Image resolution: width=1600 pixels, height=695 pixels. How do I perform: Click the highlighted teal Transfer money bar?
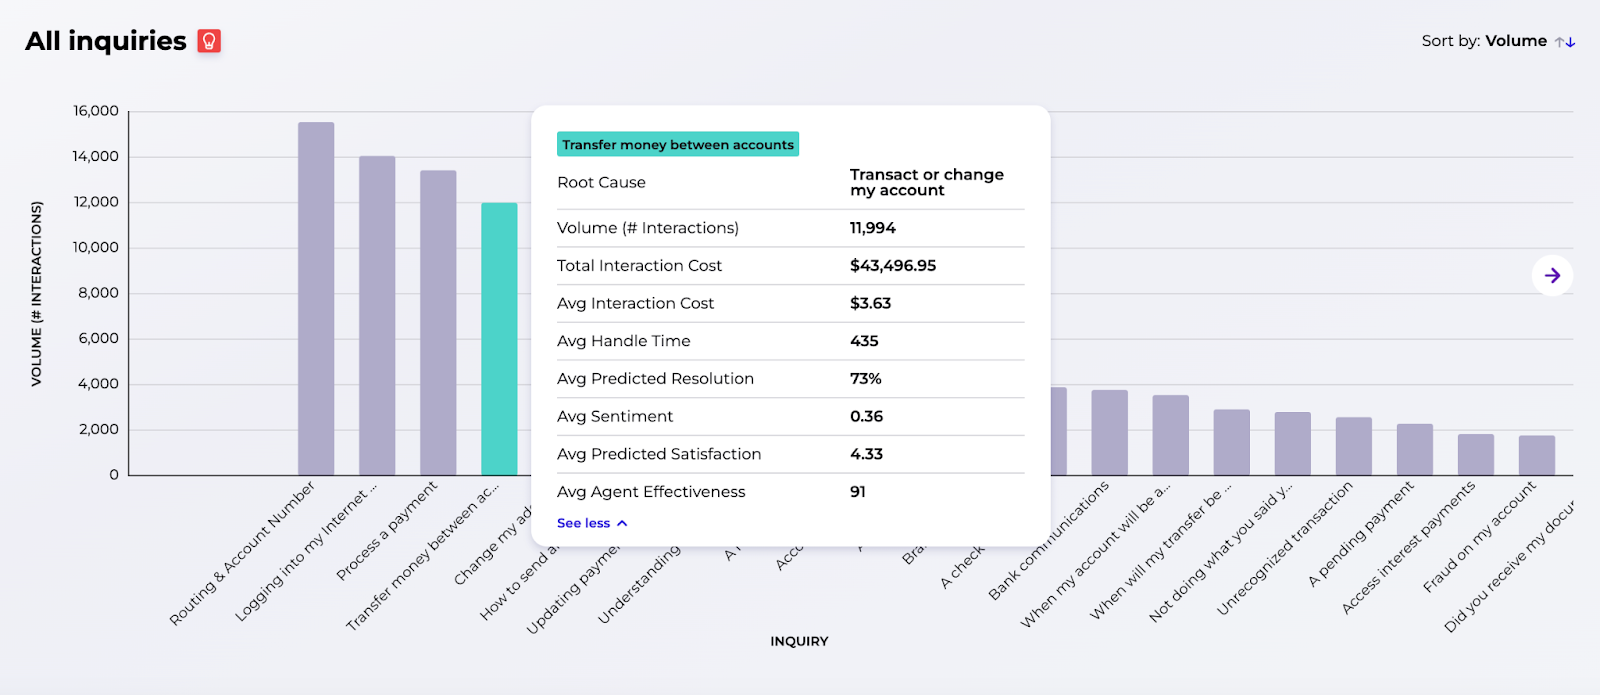point(499,339)
